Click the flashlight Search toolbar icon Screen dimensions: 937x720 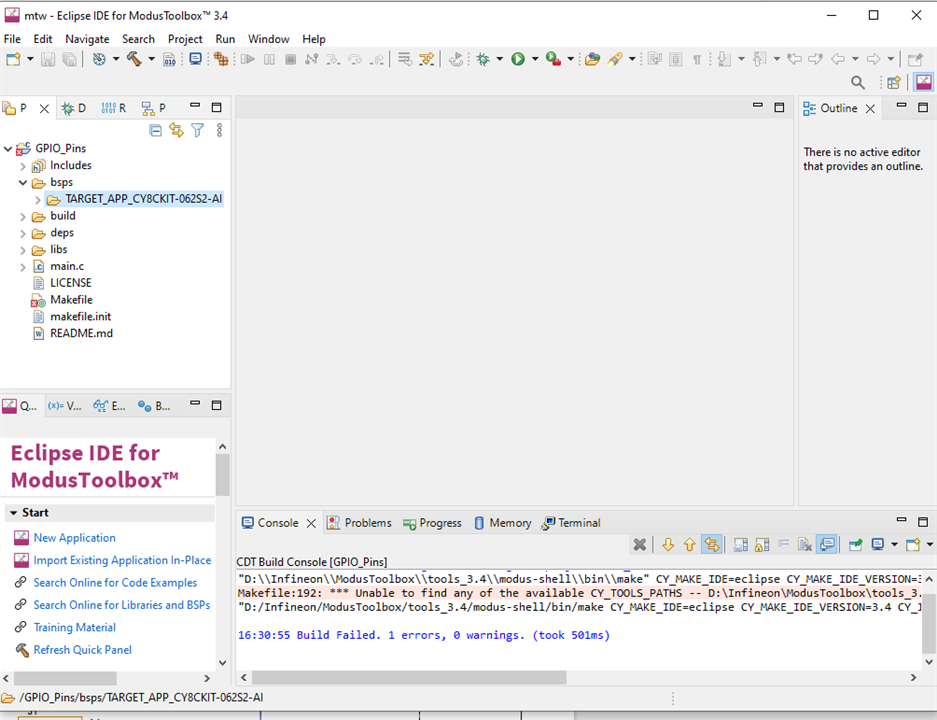pyautogui.click(x=616, y=59)
